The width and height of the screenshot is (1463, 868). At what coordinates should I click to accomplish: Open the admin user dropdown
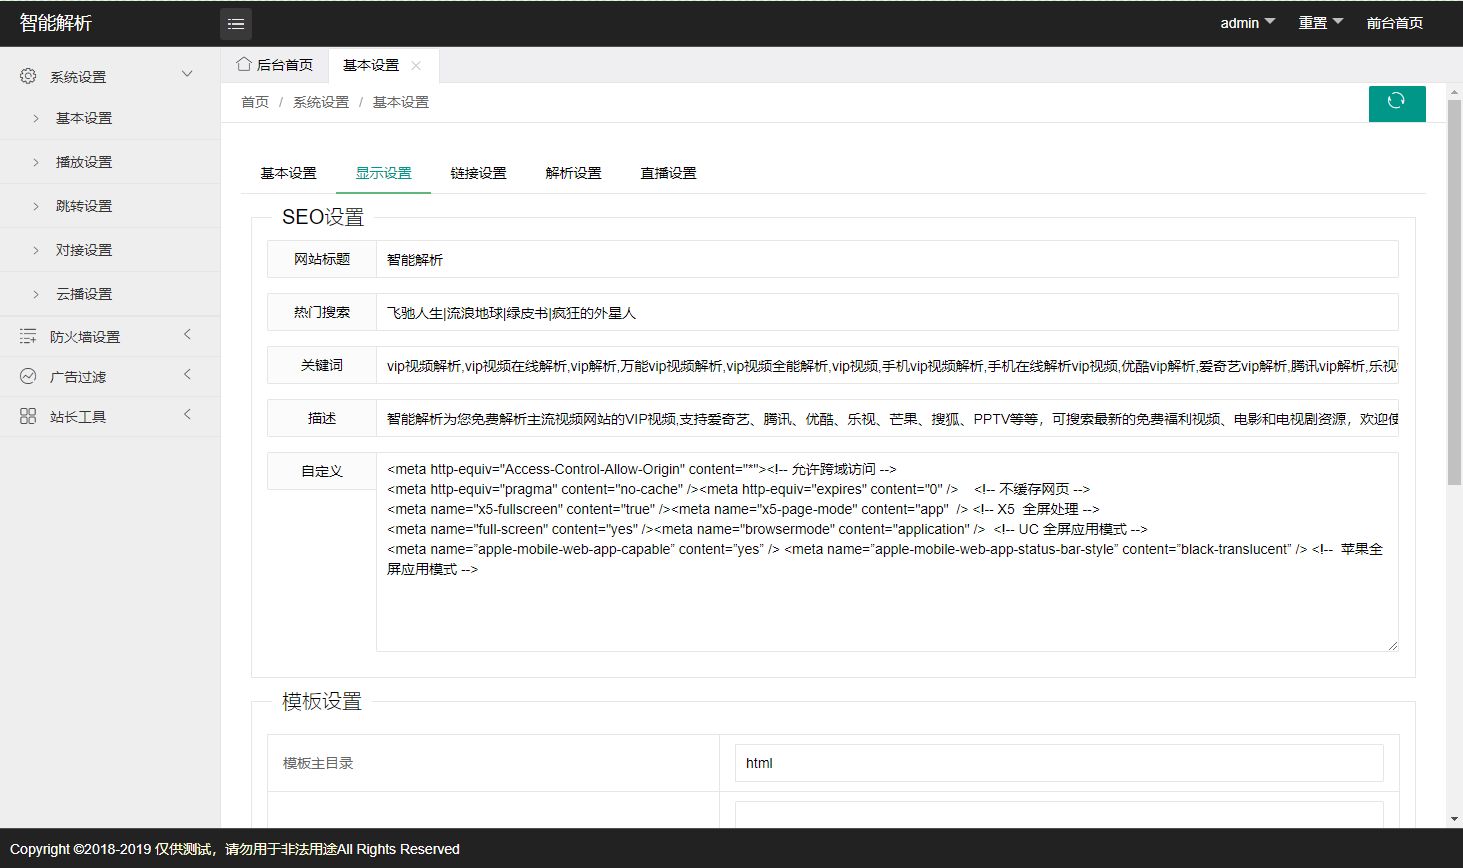coord(1248,23)
